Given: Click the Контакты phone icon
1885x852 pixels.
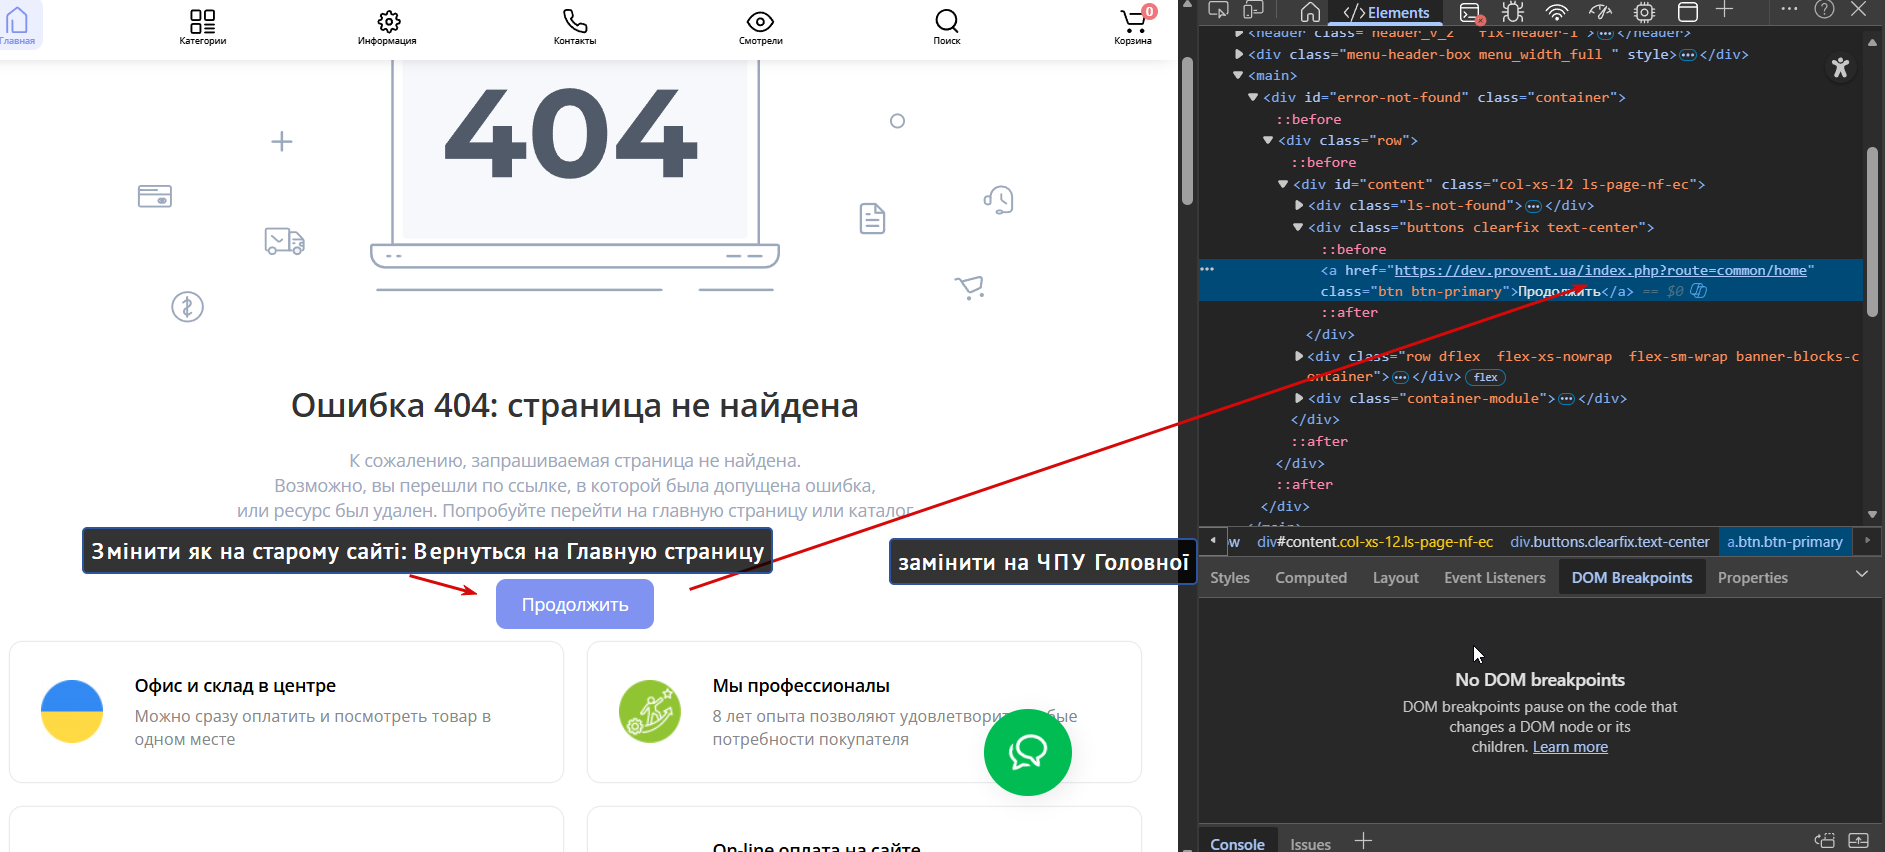Looking at the screenshot, I should click(x=575, y=21).
